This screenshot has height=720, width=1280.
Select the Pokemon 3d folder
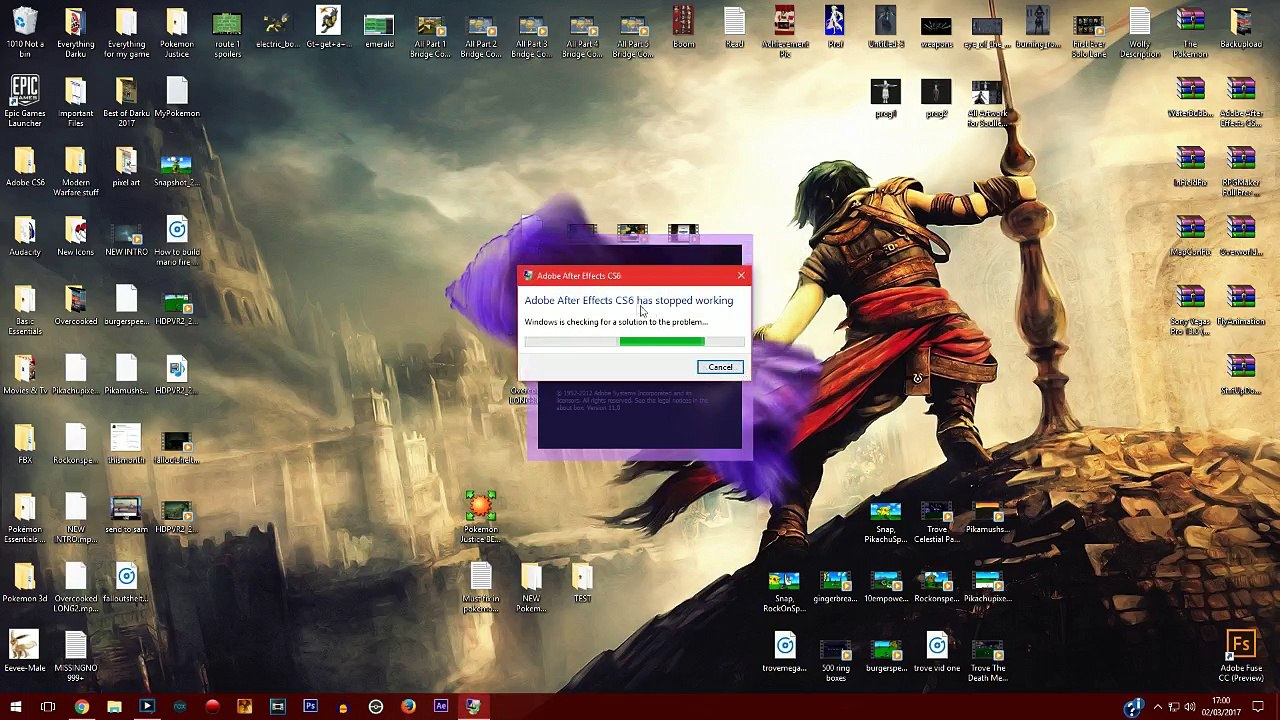click(25, 580)
